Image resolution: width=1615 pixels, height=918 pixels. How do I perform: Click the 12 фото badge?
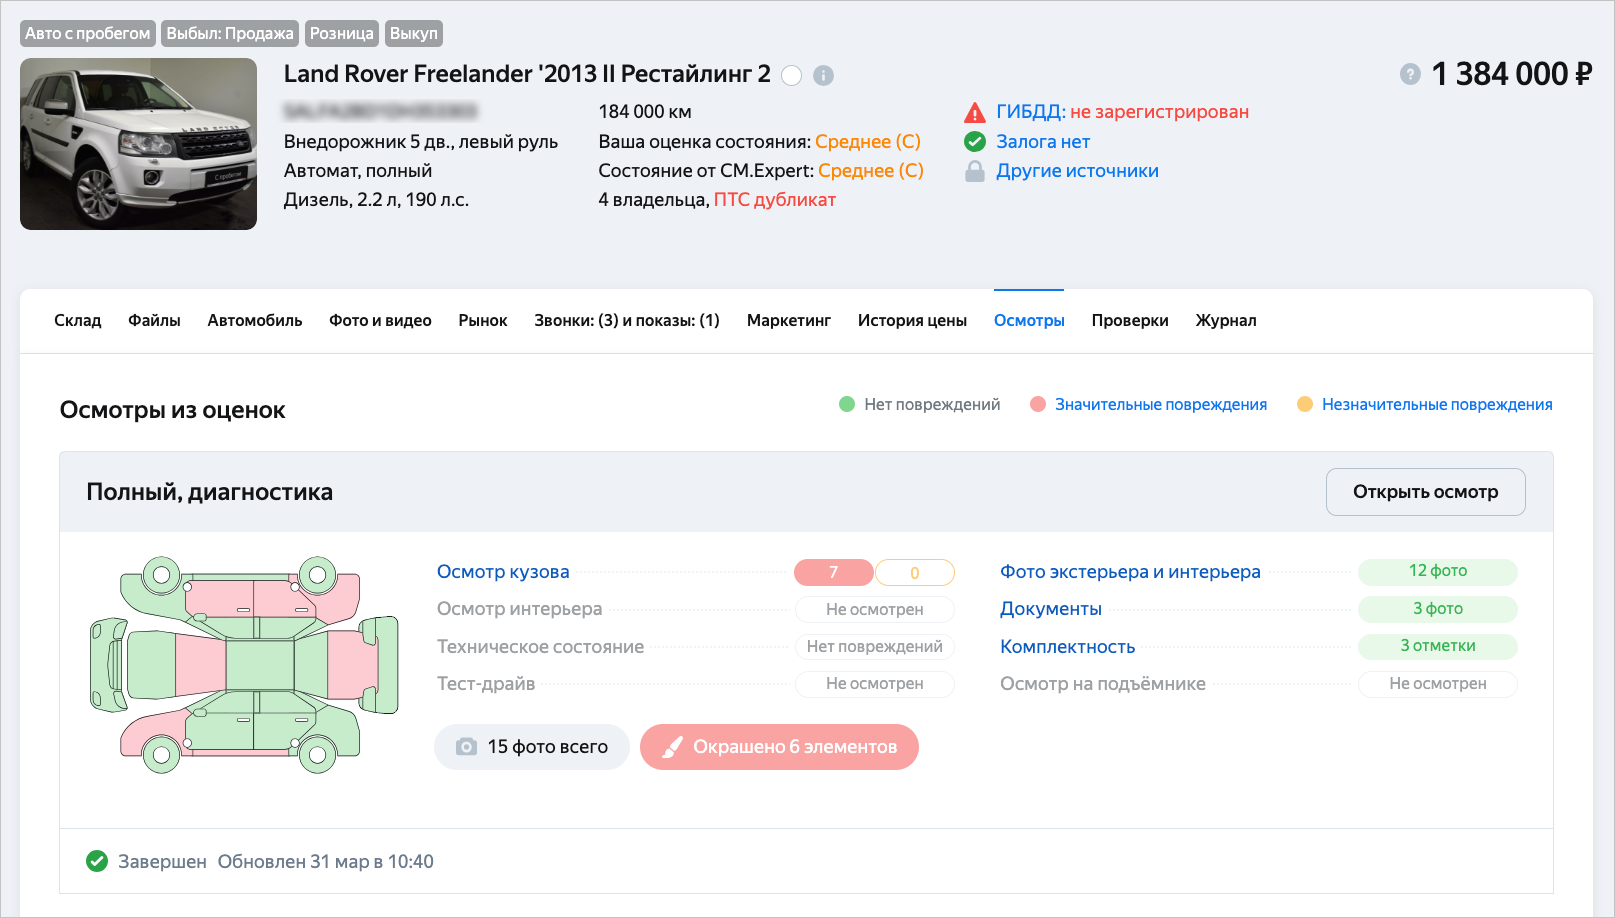(x=1438, y=571)
